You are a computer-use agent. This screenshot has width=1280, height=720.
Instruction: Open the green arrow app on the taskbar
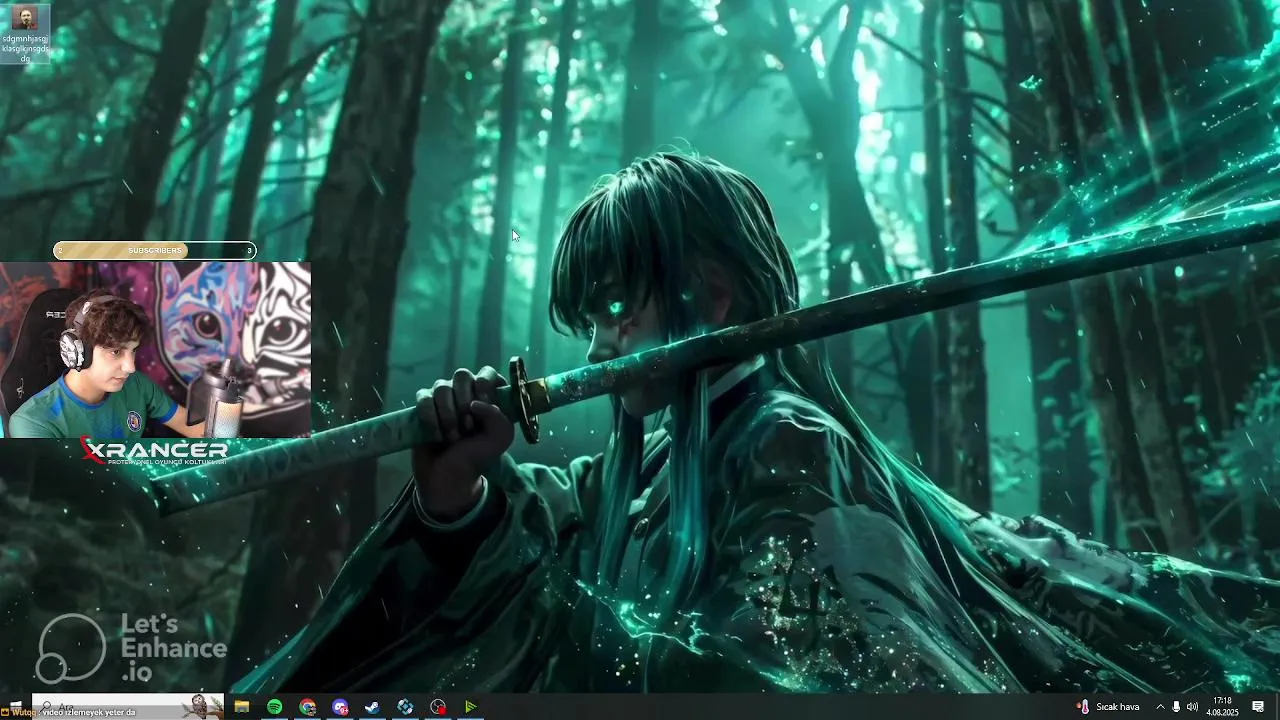point(470,706)
